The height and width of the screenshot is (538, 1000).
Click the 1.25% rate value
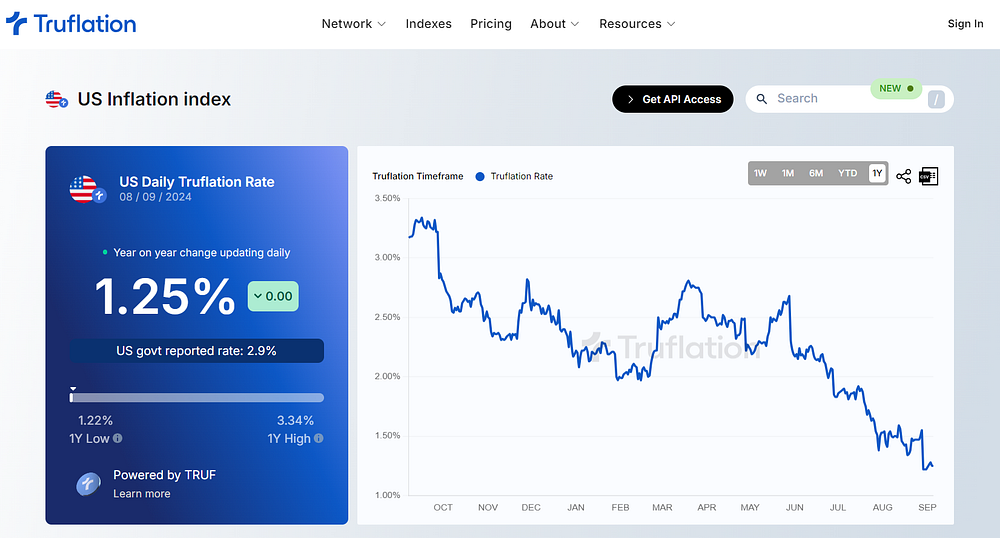pos(165,296)
